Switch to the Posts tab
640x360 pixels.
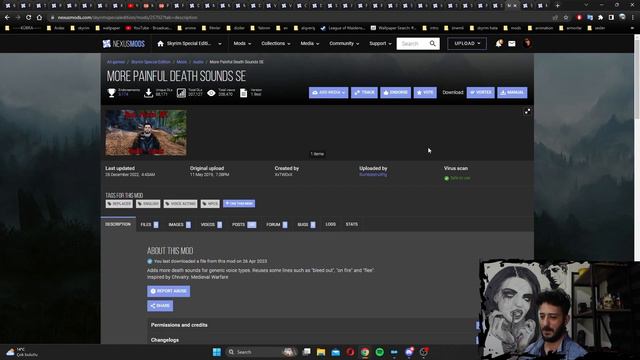tap(244, 224)
